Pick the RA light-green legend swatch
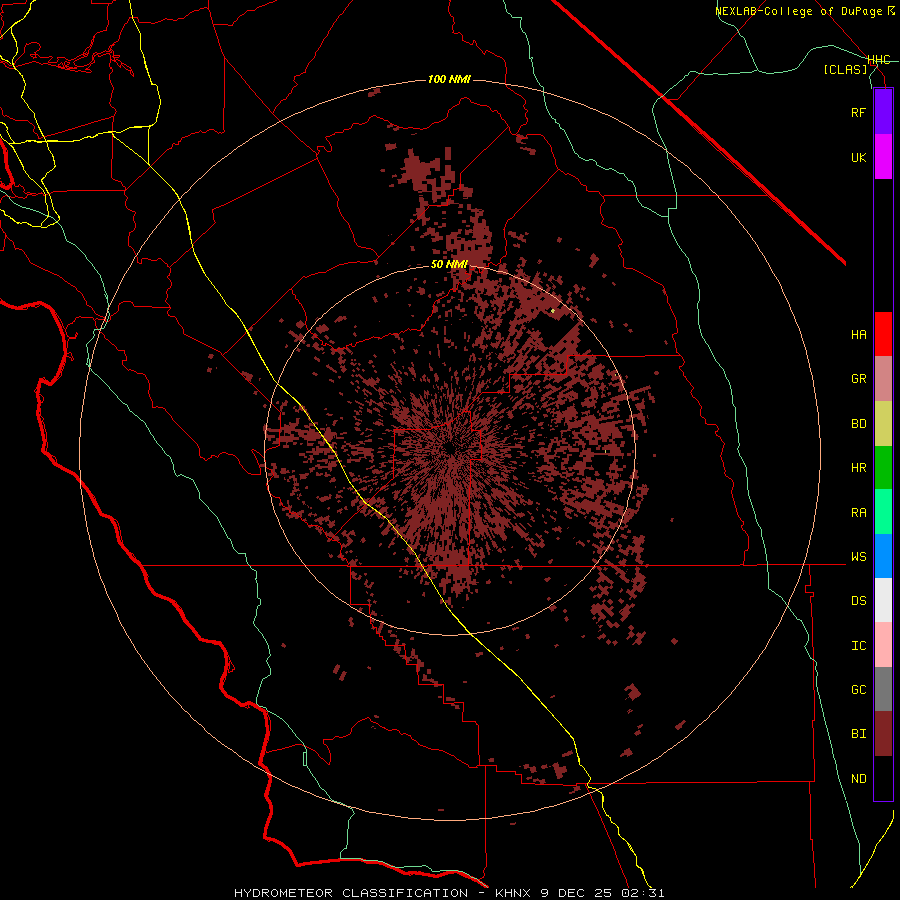This screenshot has width=900, height=900. coord(883,512)
